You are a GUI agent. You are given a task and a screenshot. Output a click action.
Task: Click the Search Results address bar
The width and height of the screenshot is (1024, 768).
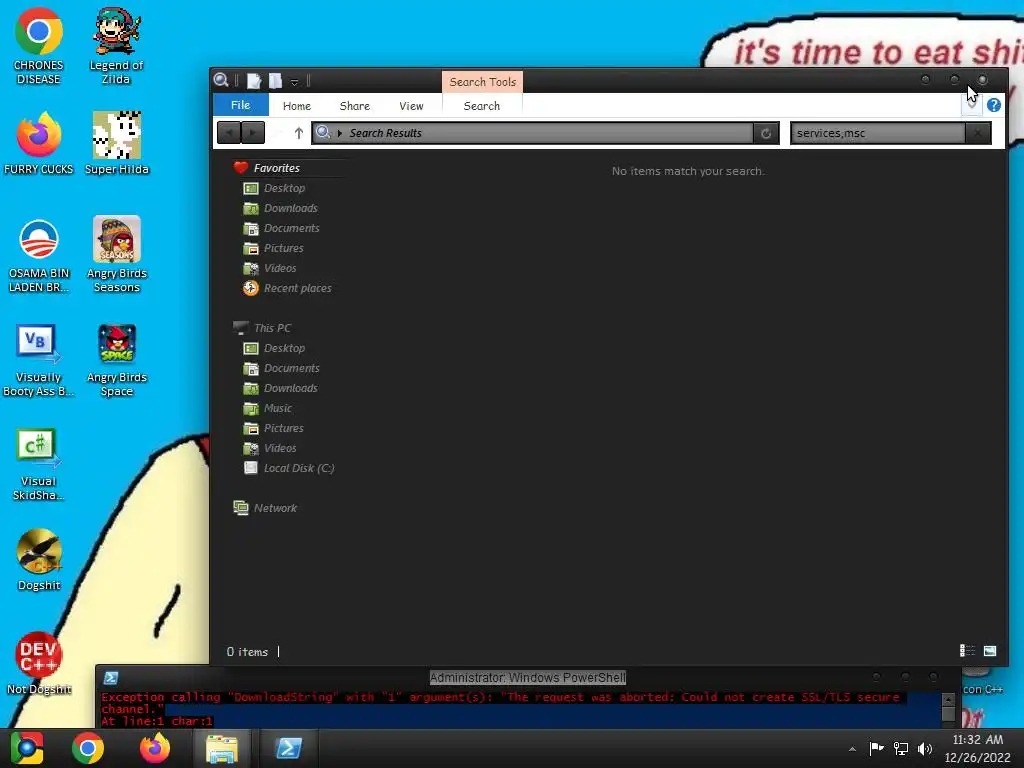click(532, 133)
